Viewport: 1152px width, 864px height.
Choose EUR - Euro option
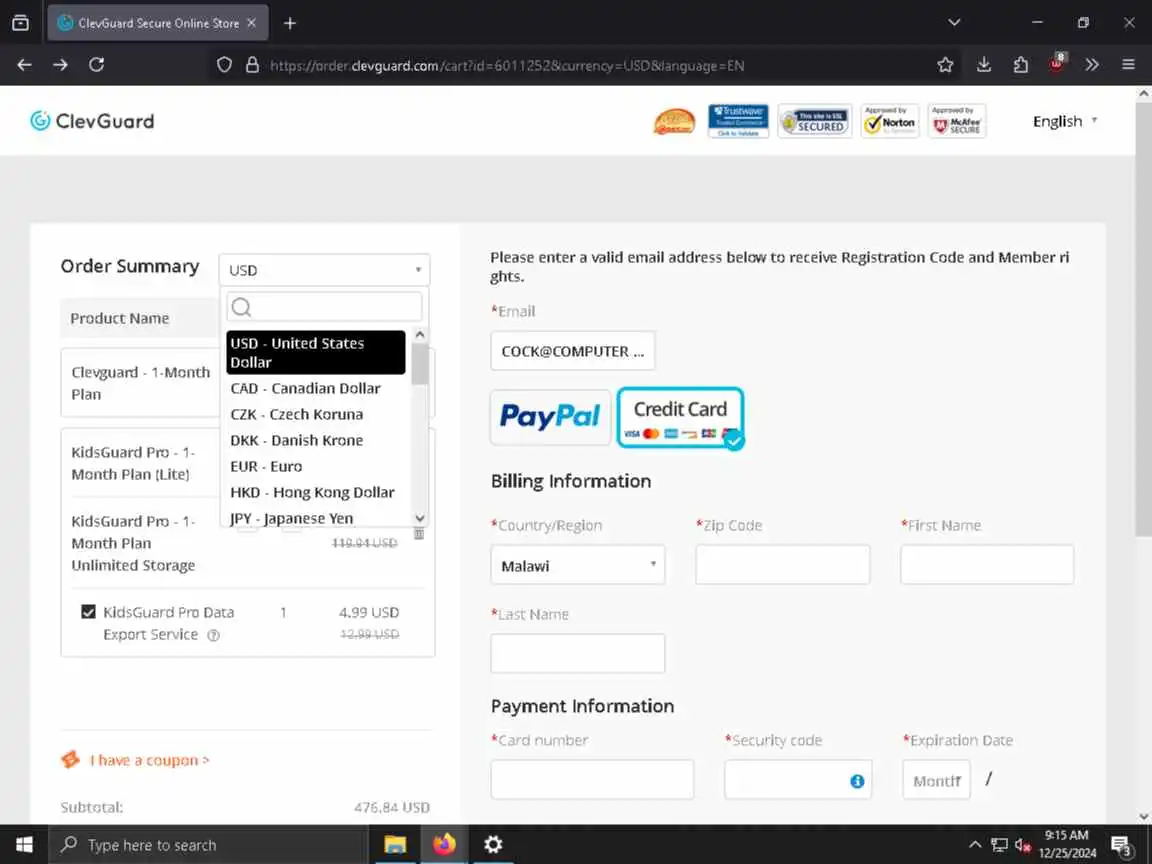tap(317, 467)
